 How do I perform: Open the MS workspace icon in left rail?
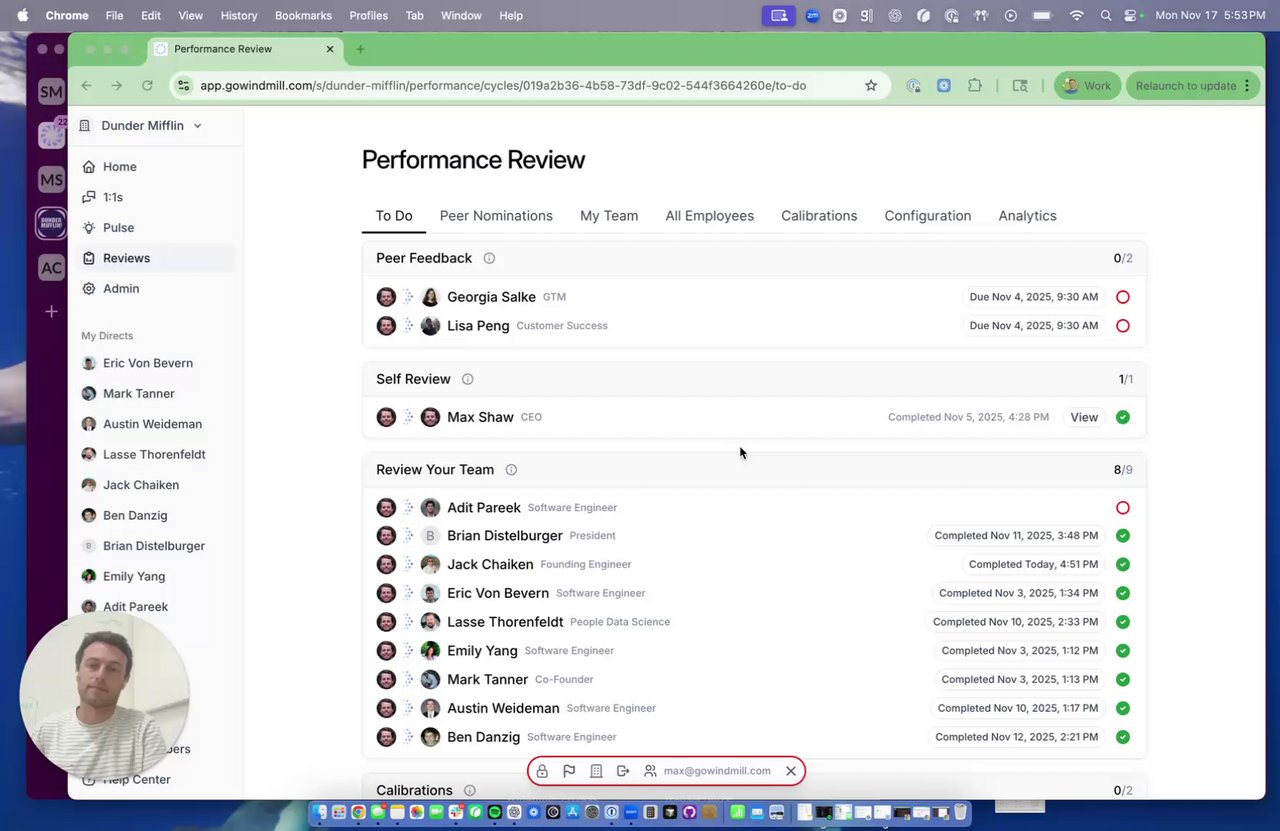[x=51, y=180]
